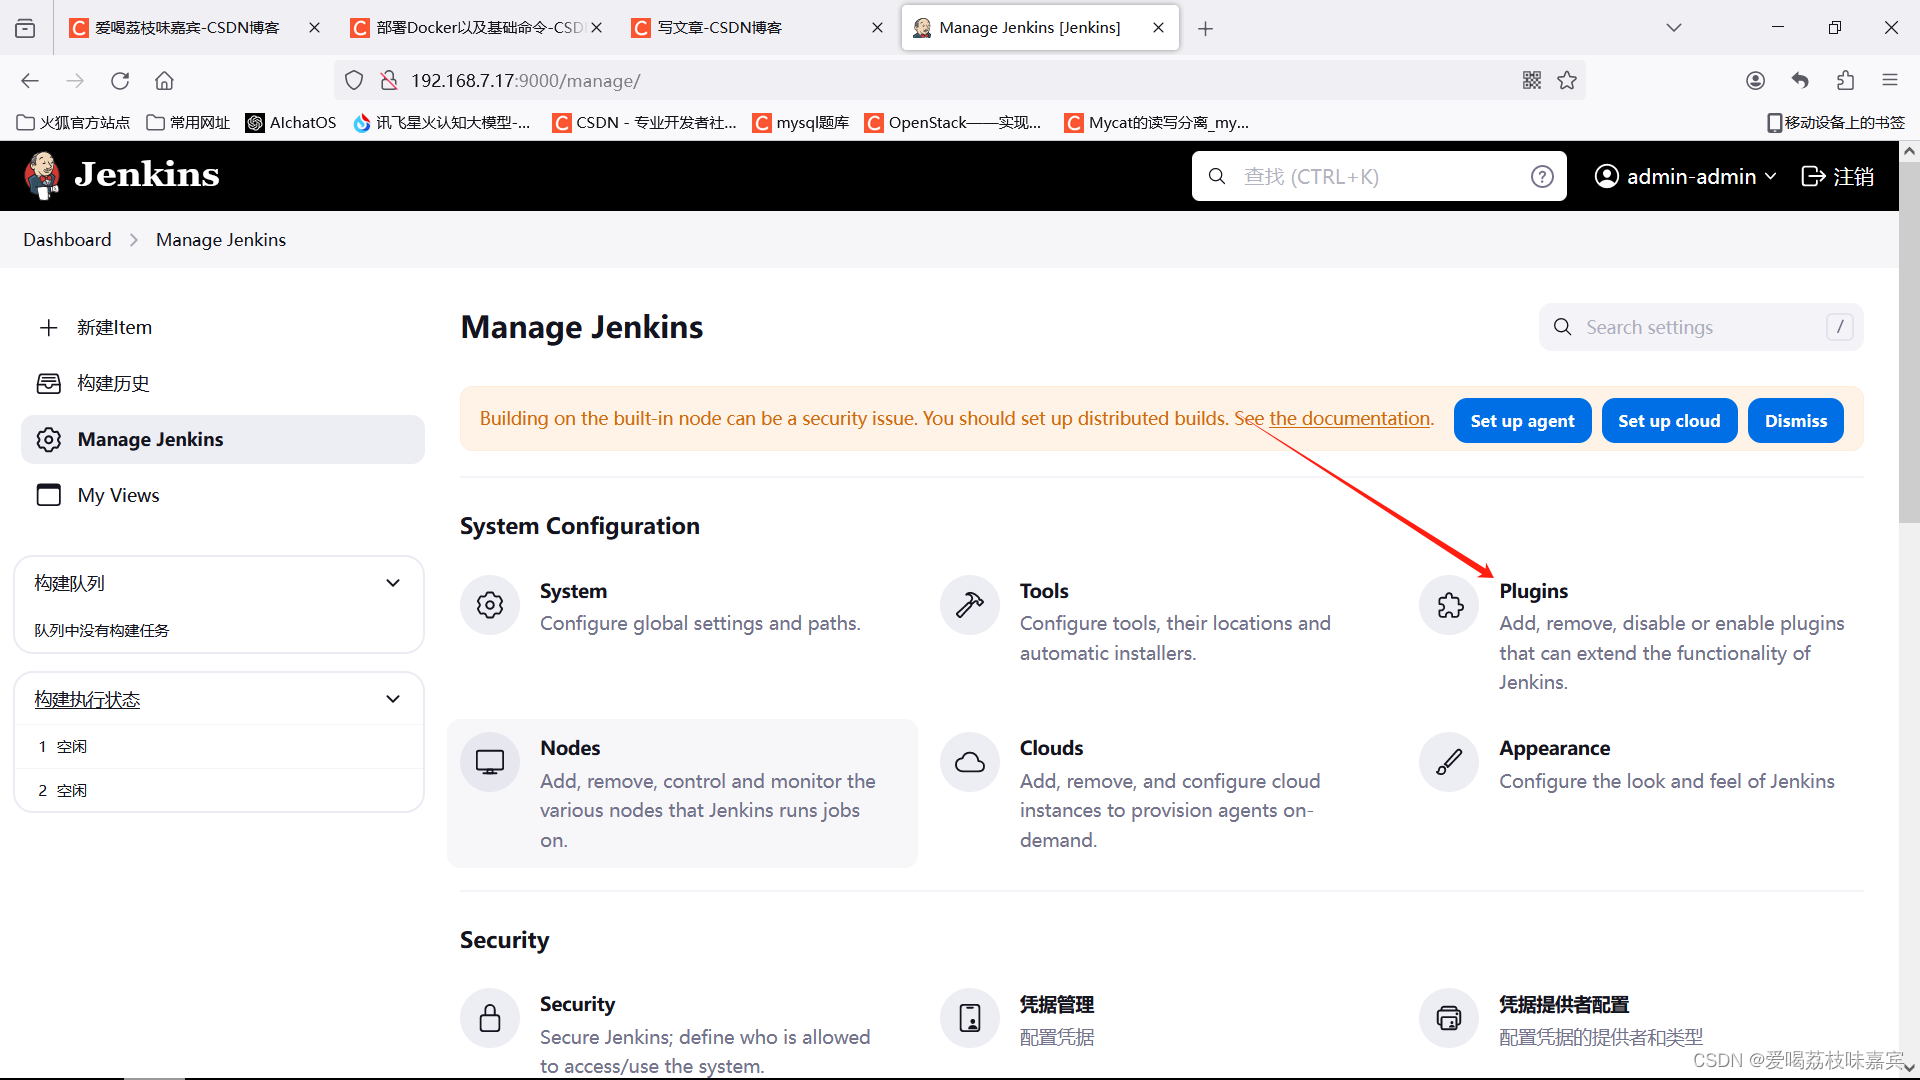Select Manage Jenkins in the sidebar

click(223, 440)
